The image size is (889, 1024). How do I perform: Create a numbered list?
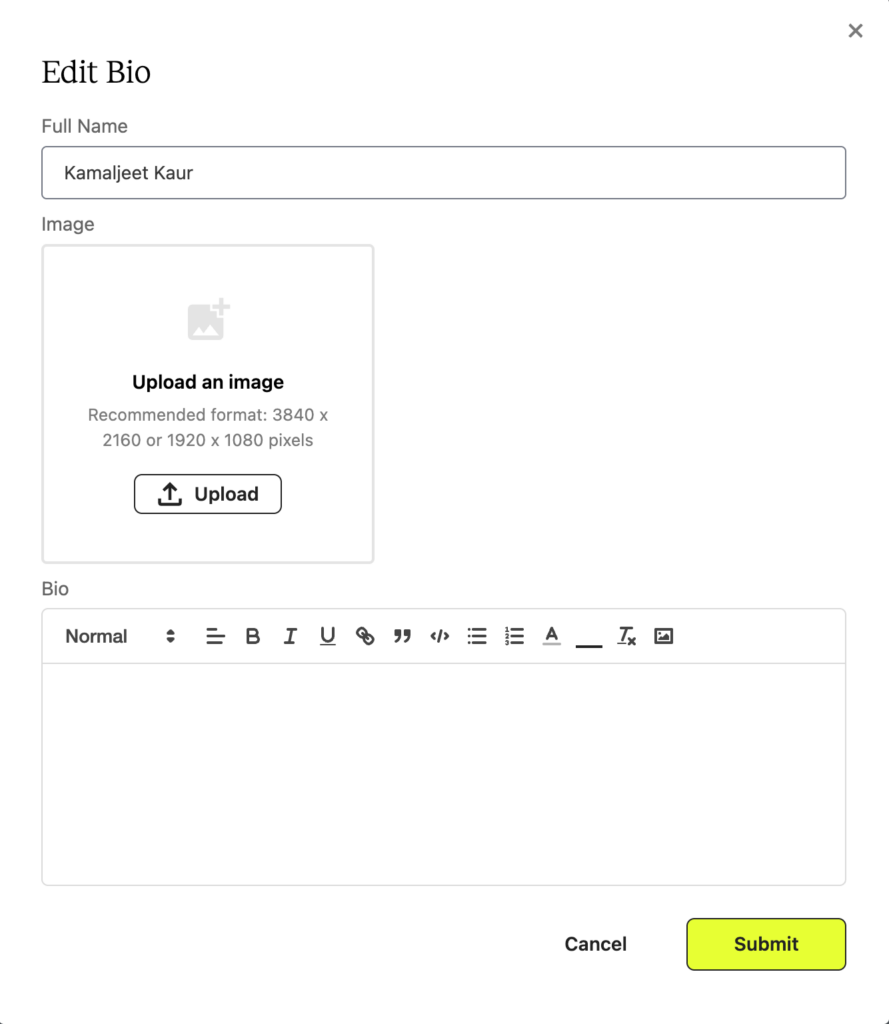515,636
